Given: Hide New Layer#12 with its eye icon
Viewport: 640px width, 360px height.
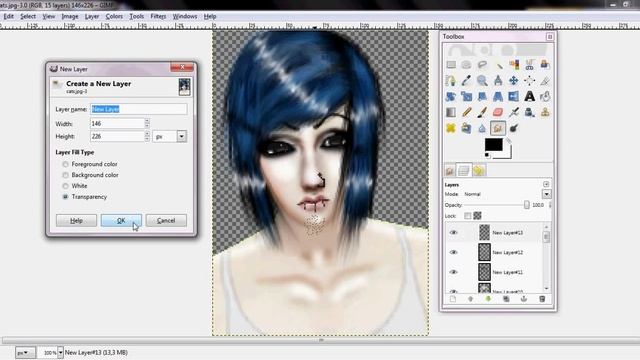Looking at the screenshot, I should (x=453, y=252).
